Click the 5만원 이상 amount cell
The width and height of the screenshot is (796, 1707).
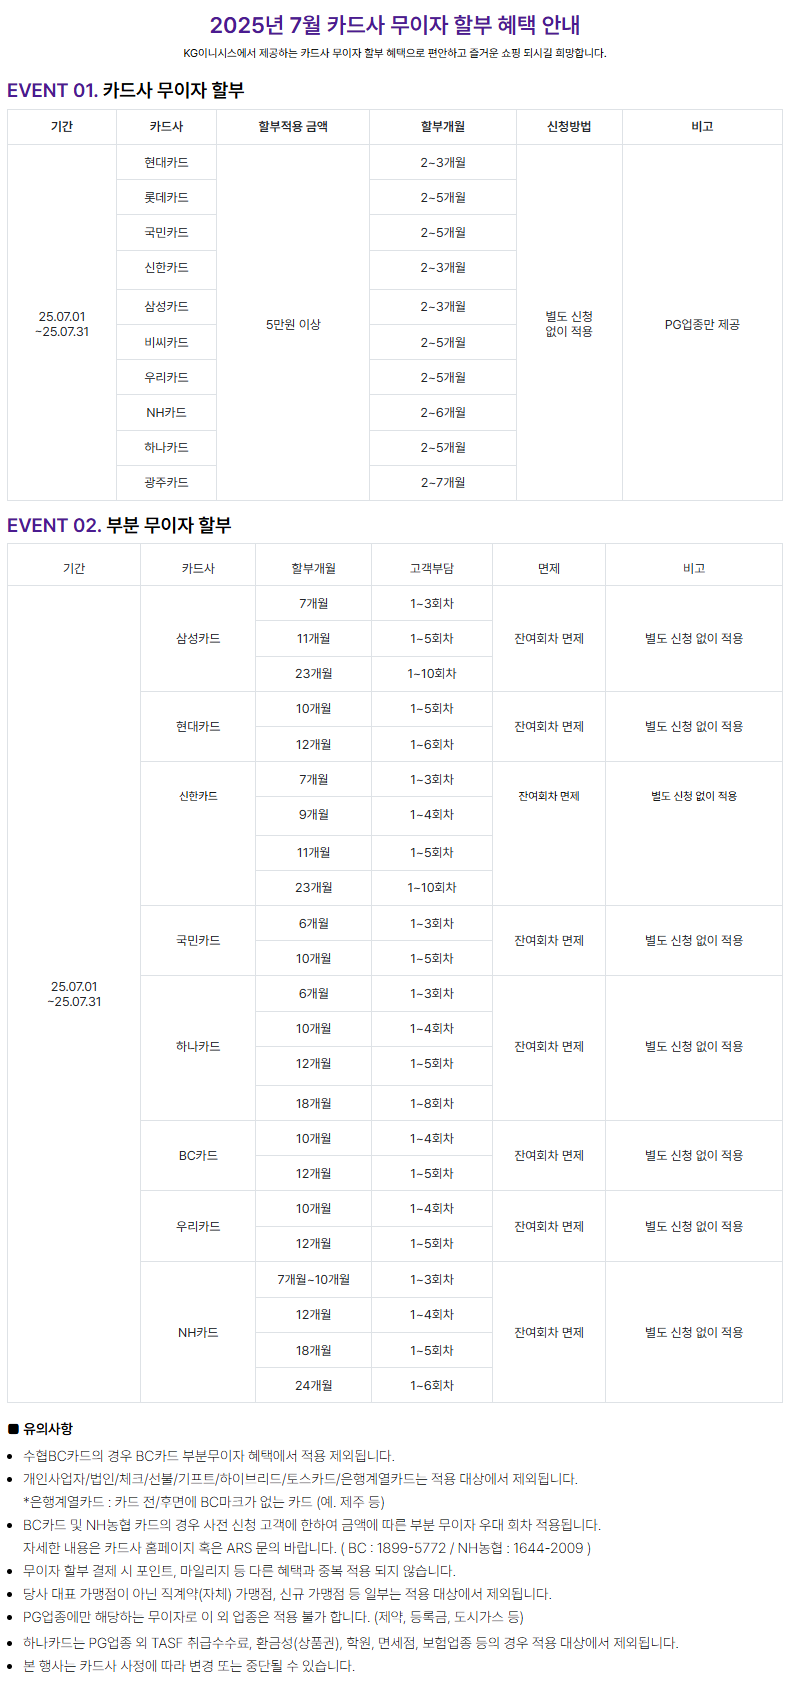click(293, 324)
